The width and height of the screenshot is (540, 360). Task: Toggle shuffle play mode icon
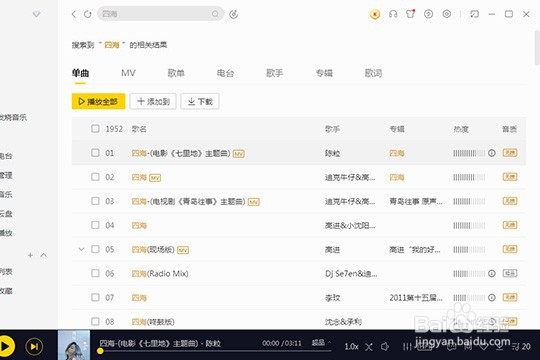coord(369,347)
